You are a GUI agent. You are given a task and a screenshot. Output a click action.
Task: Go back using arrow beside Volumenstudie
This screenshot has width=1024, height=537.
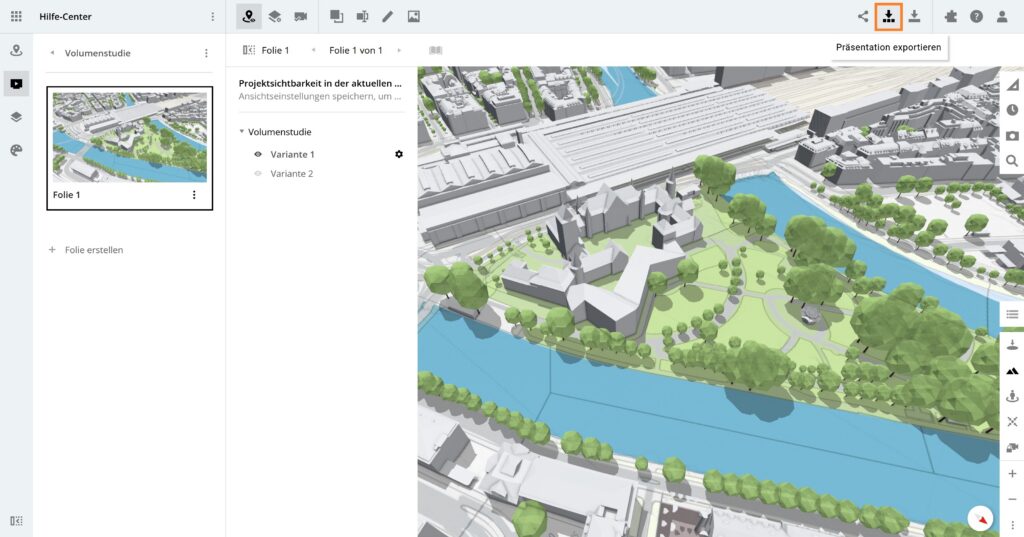point(51,53)
